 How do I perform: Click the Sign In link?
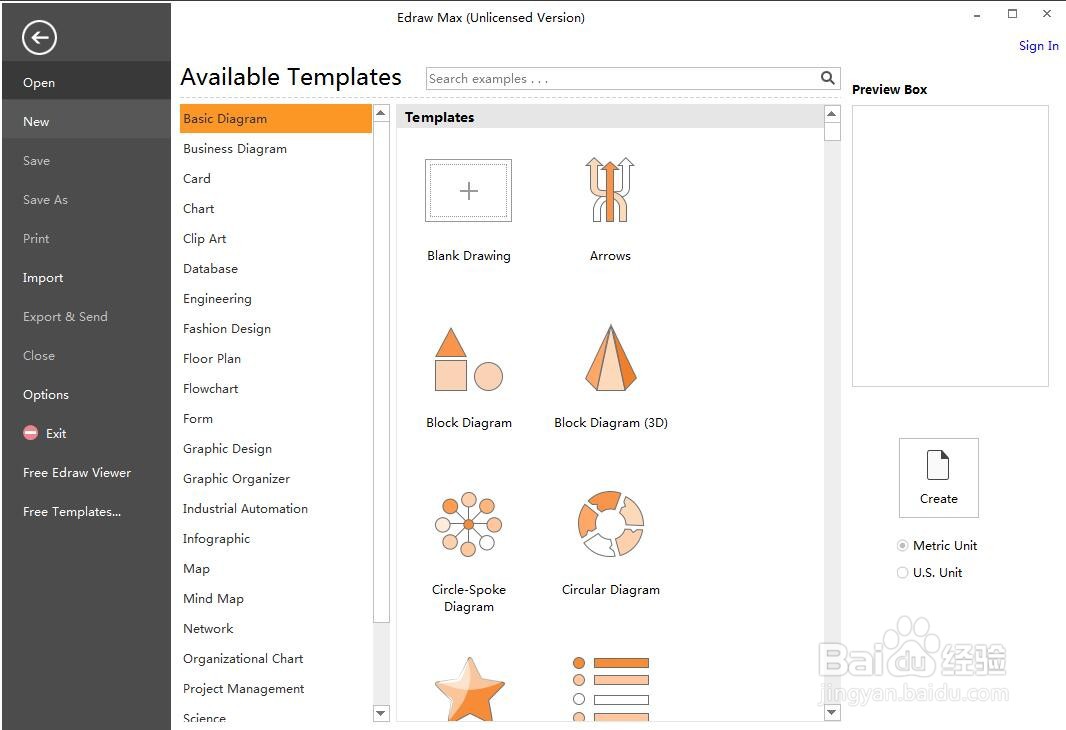coord(1038,46)
